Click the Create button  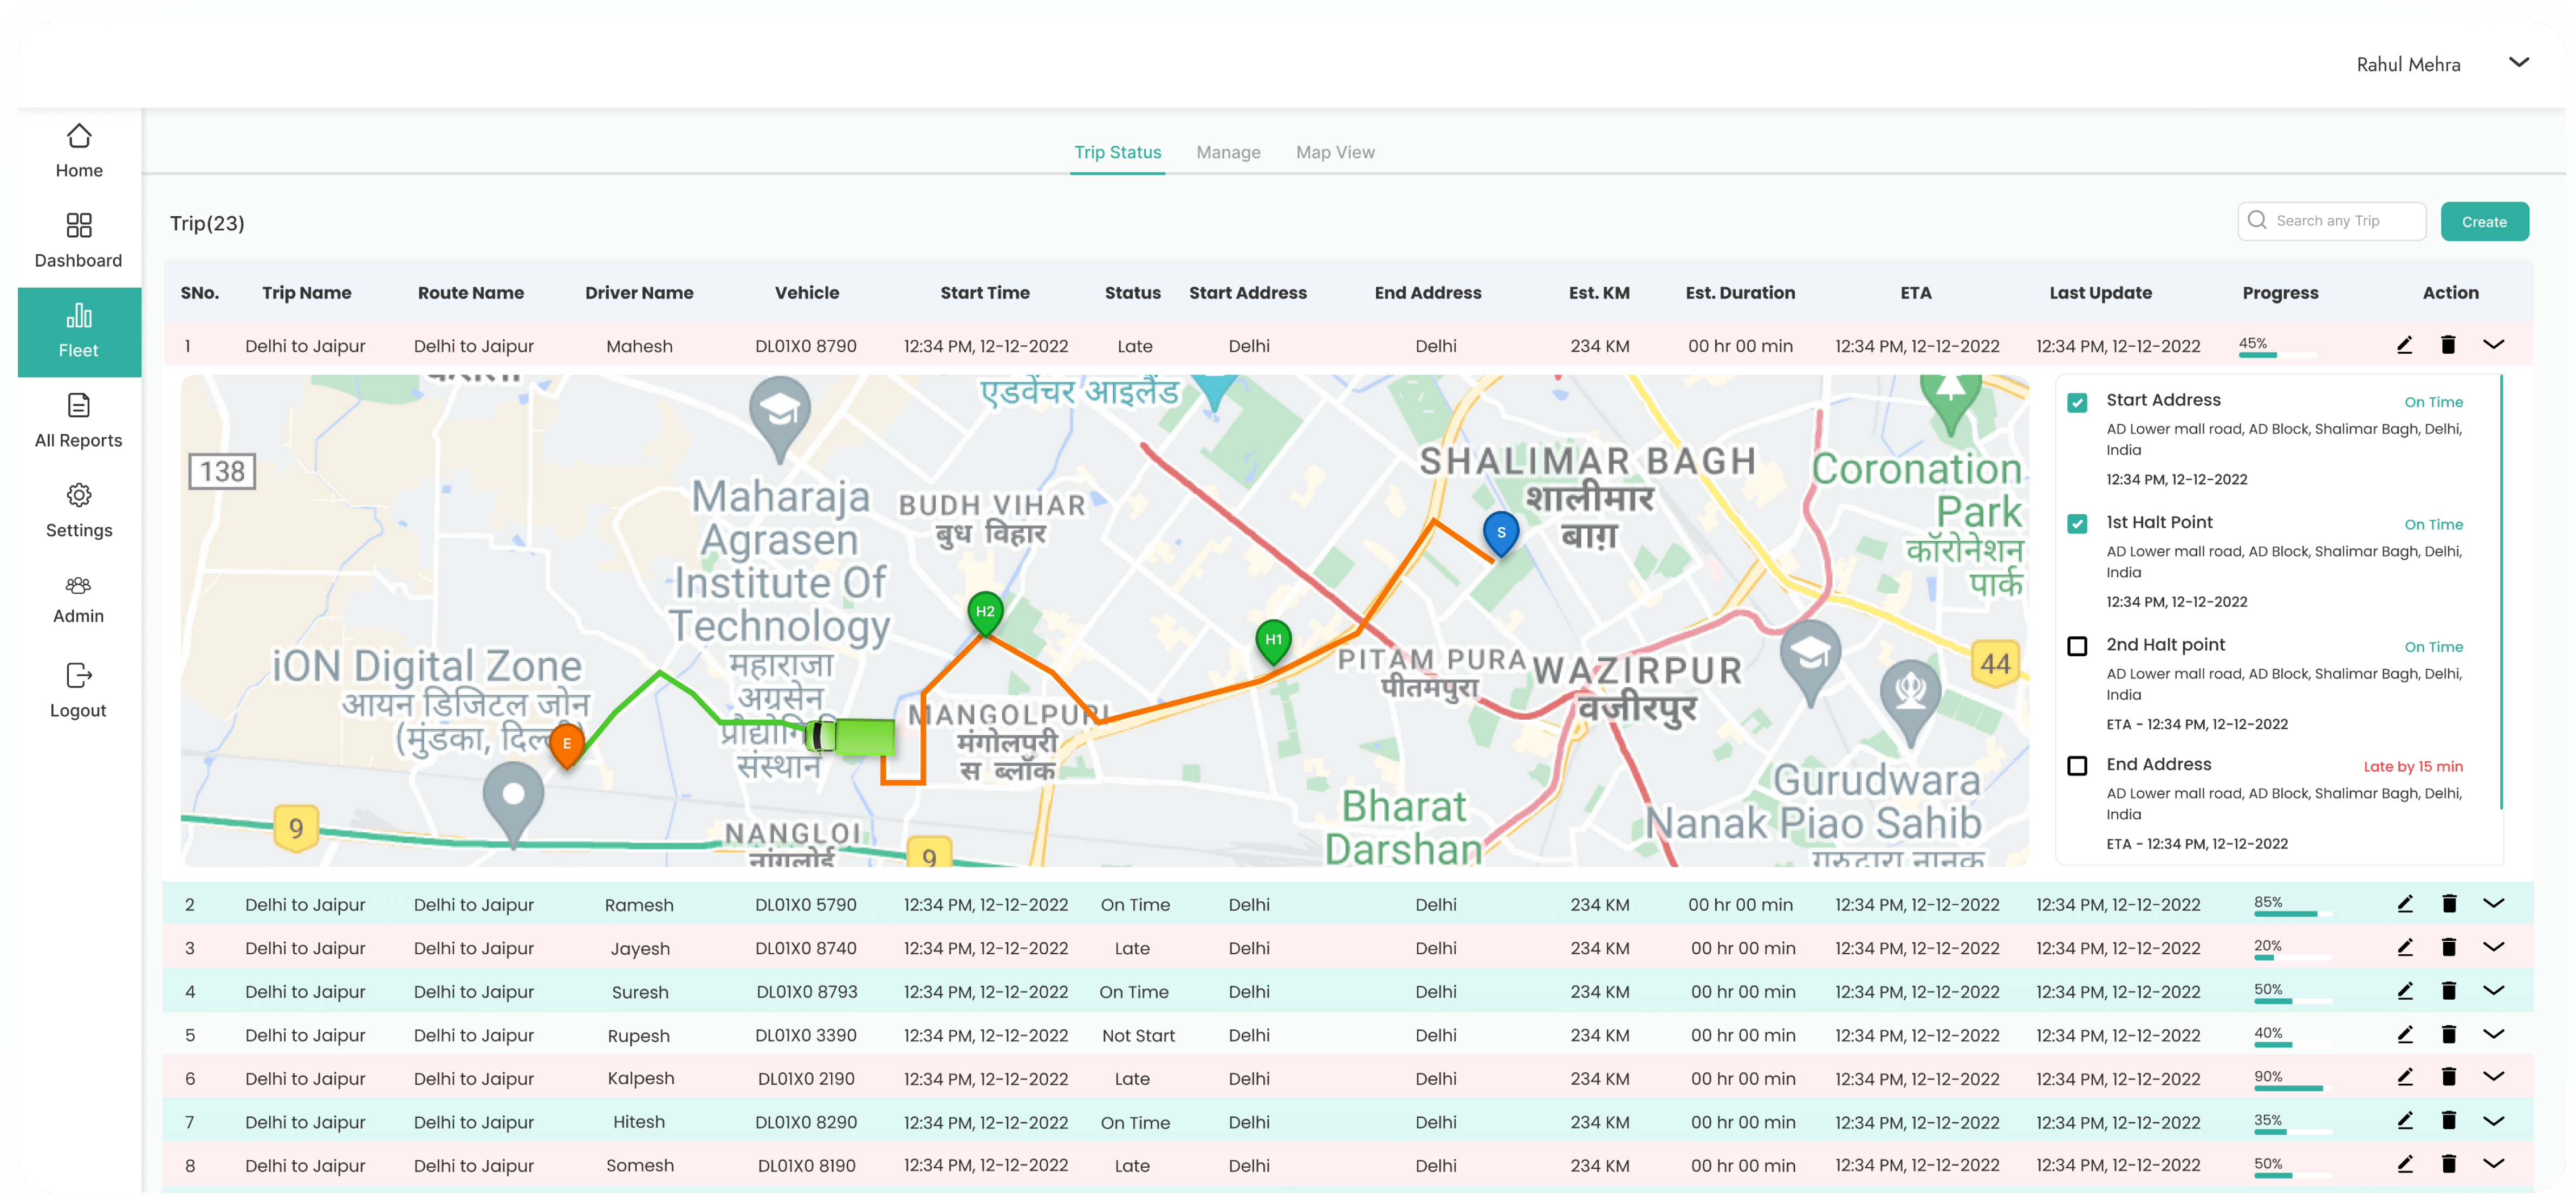tap(2485, 221)
